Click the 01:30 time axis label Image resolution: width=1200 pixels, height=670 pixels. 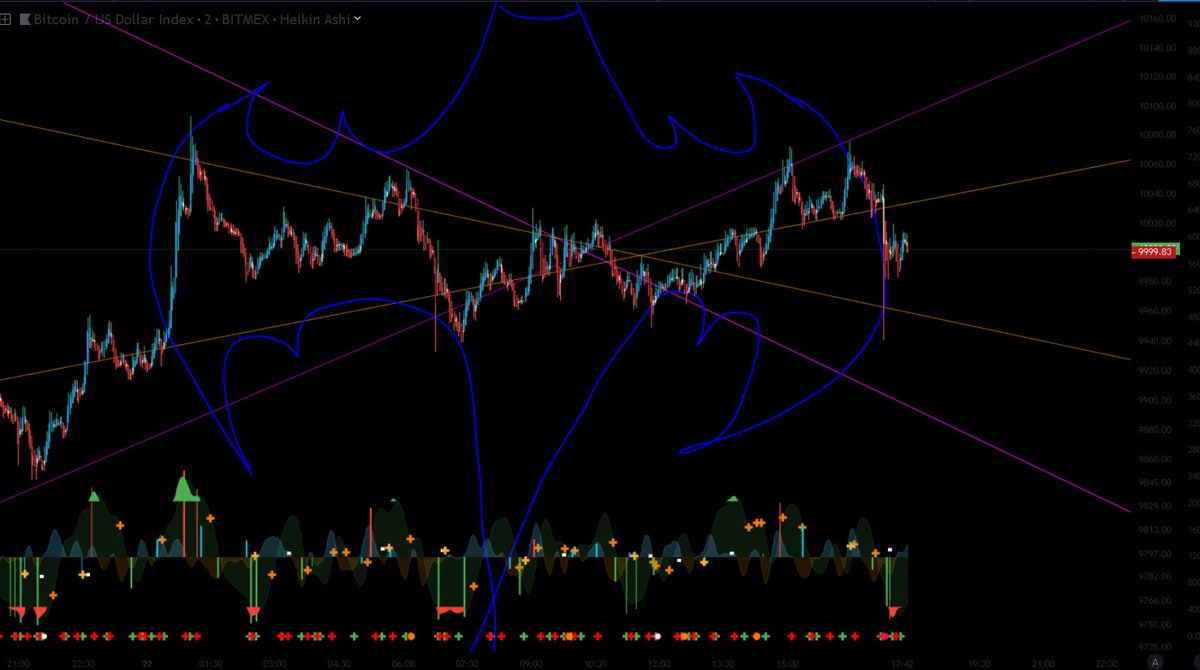(x=209, y=662)
